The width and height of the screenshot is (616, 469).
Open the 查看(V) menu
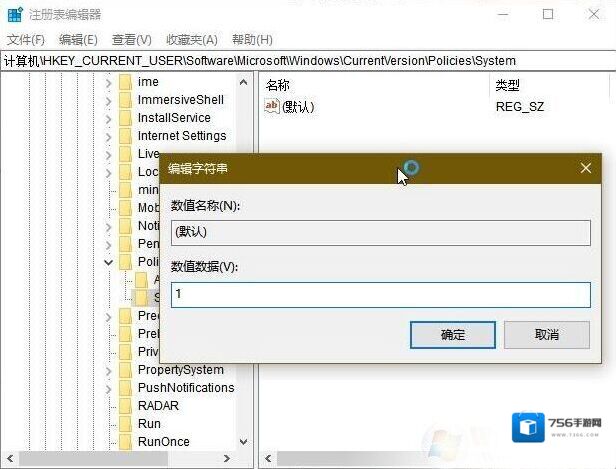point(132,40)
